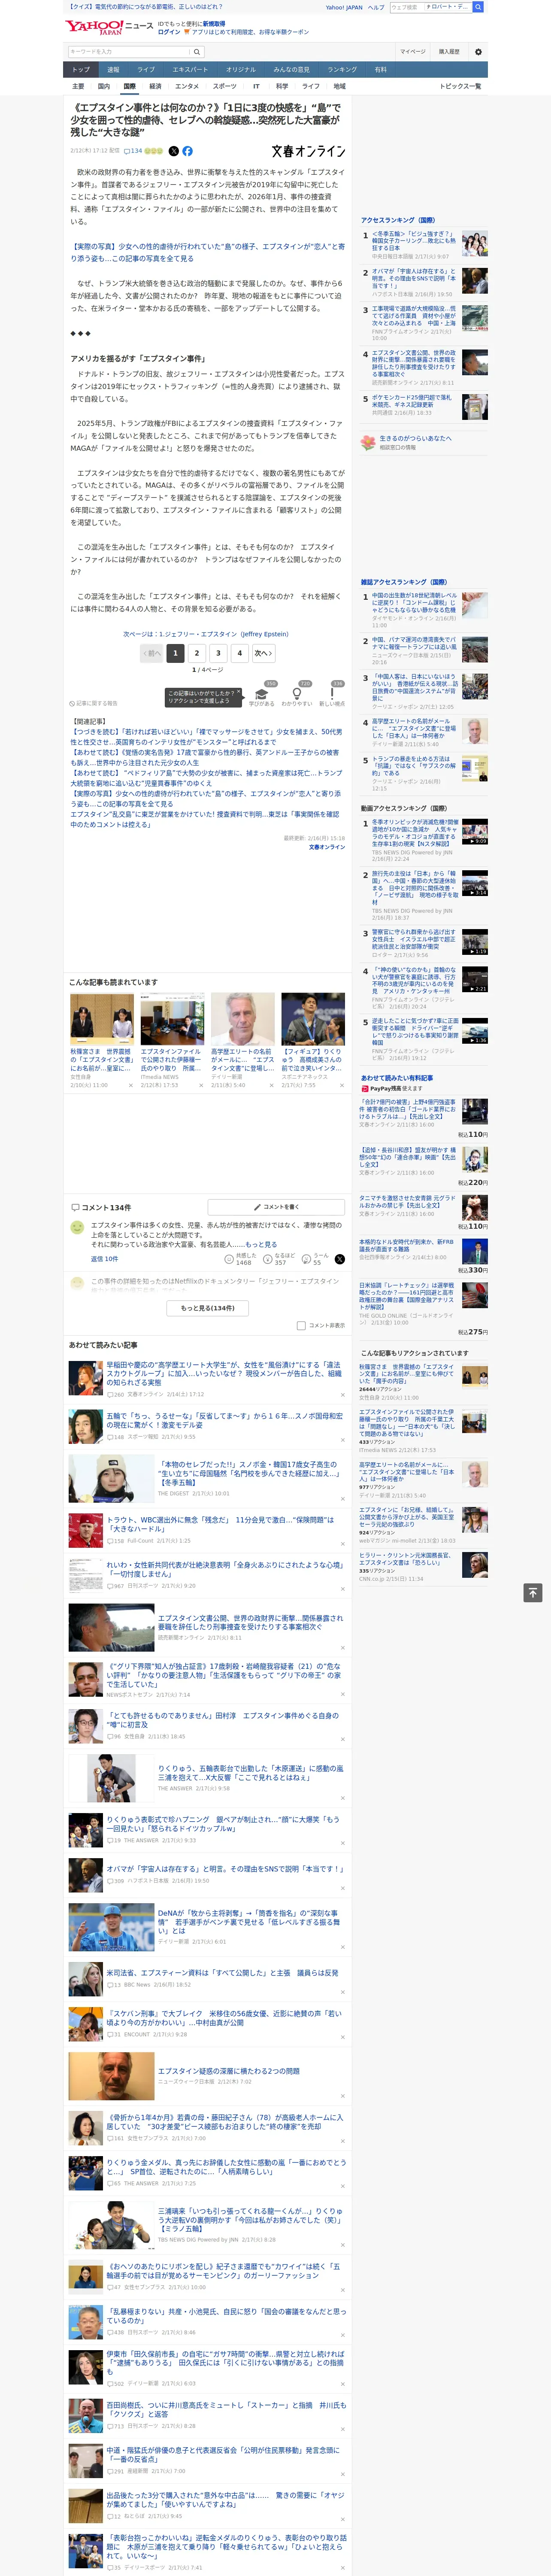This screenshot has height=2576, width=551.
Task: Click the うーん reaction on the comment
Action: pyautogui.click(x=316, y=1259)
